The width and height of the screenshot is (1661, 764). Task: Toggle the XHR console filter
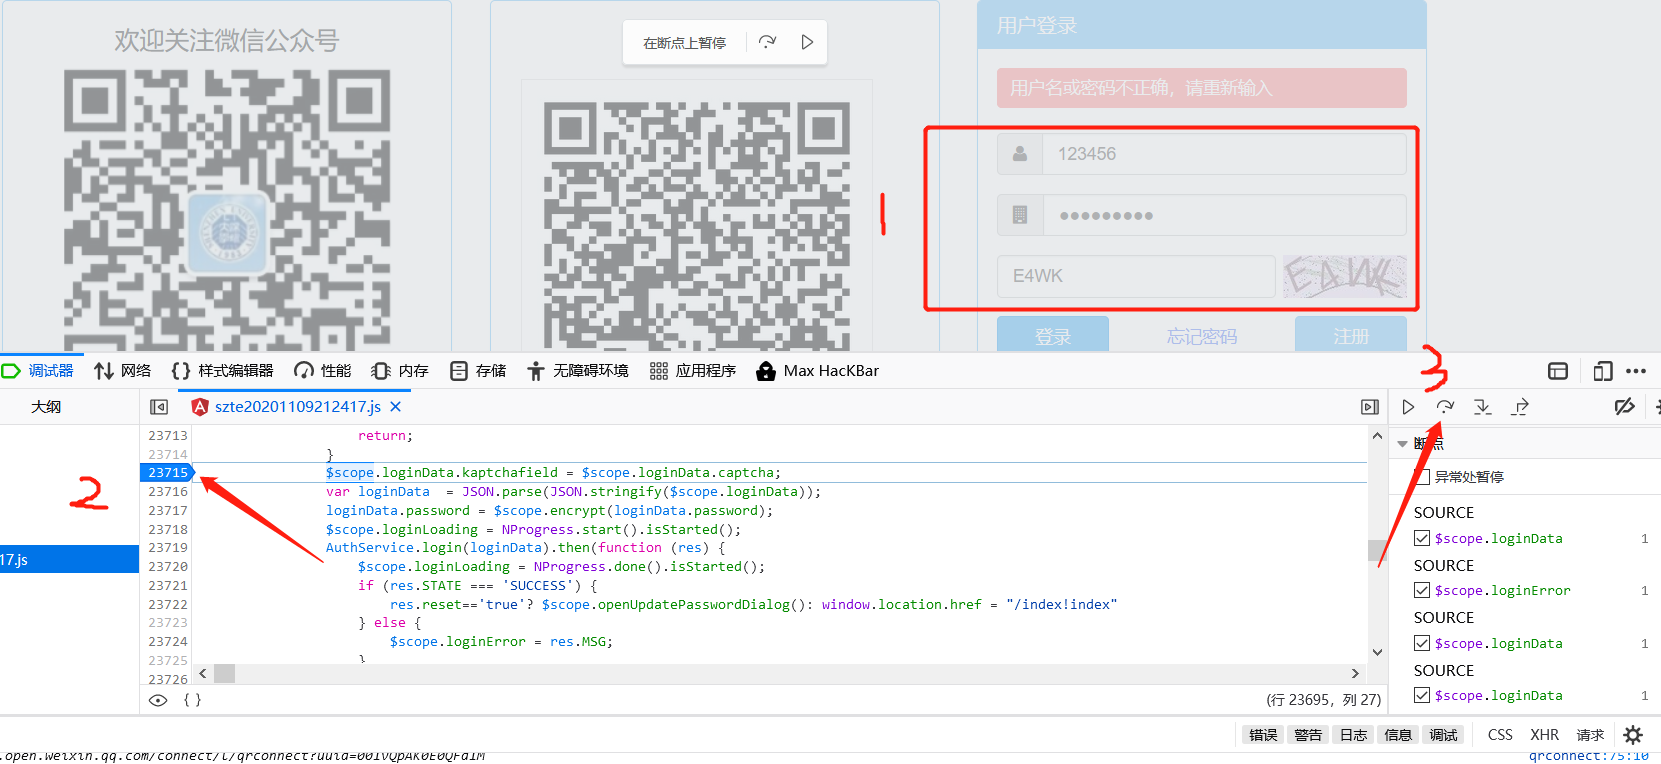pos(1544,735)
